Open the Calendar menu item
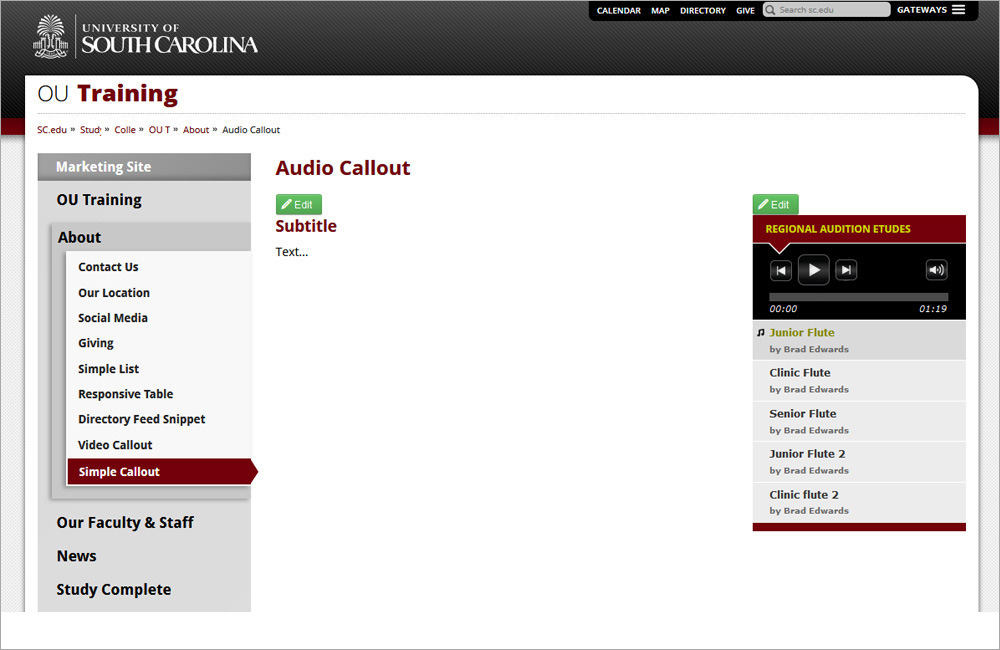This screenshot has height=650, width=1000. (618, 10)
